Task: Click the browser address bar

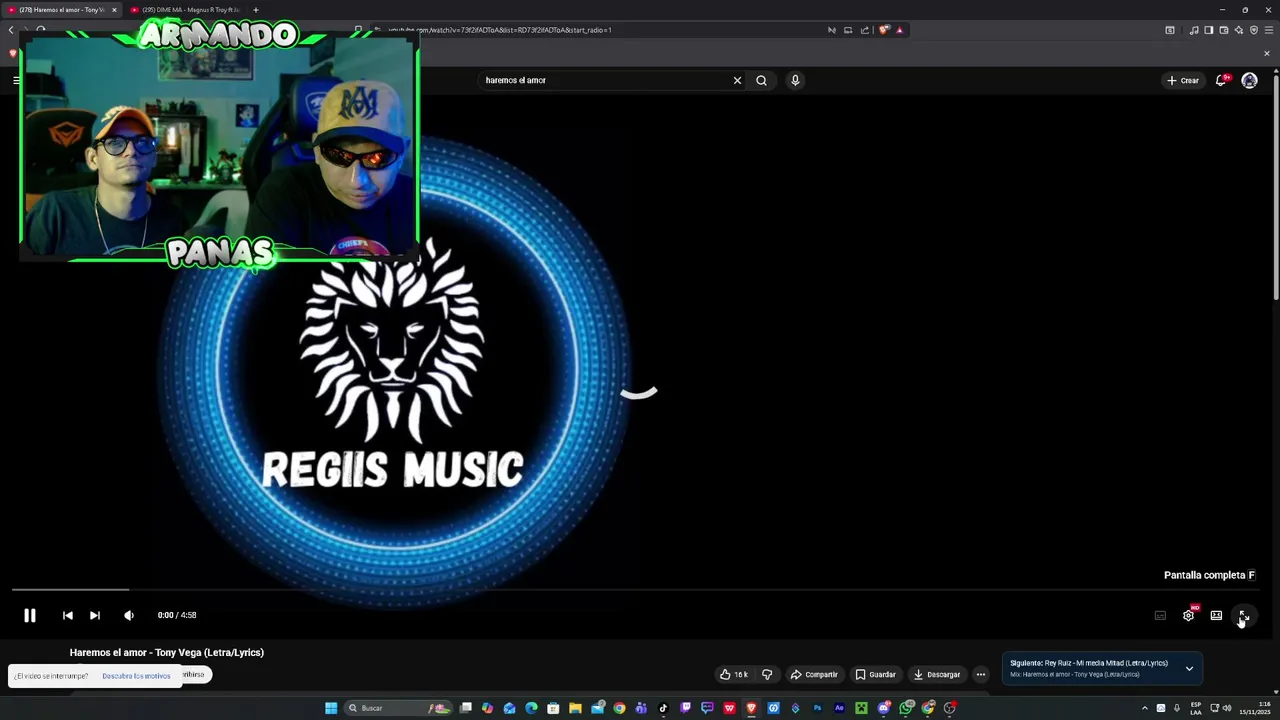Action: coord(600,30)
